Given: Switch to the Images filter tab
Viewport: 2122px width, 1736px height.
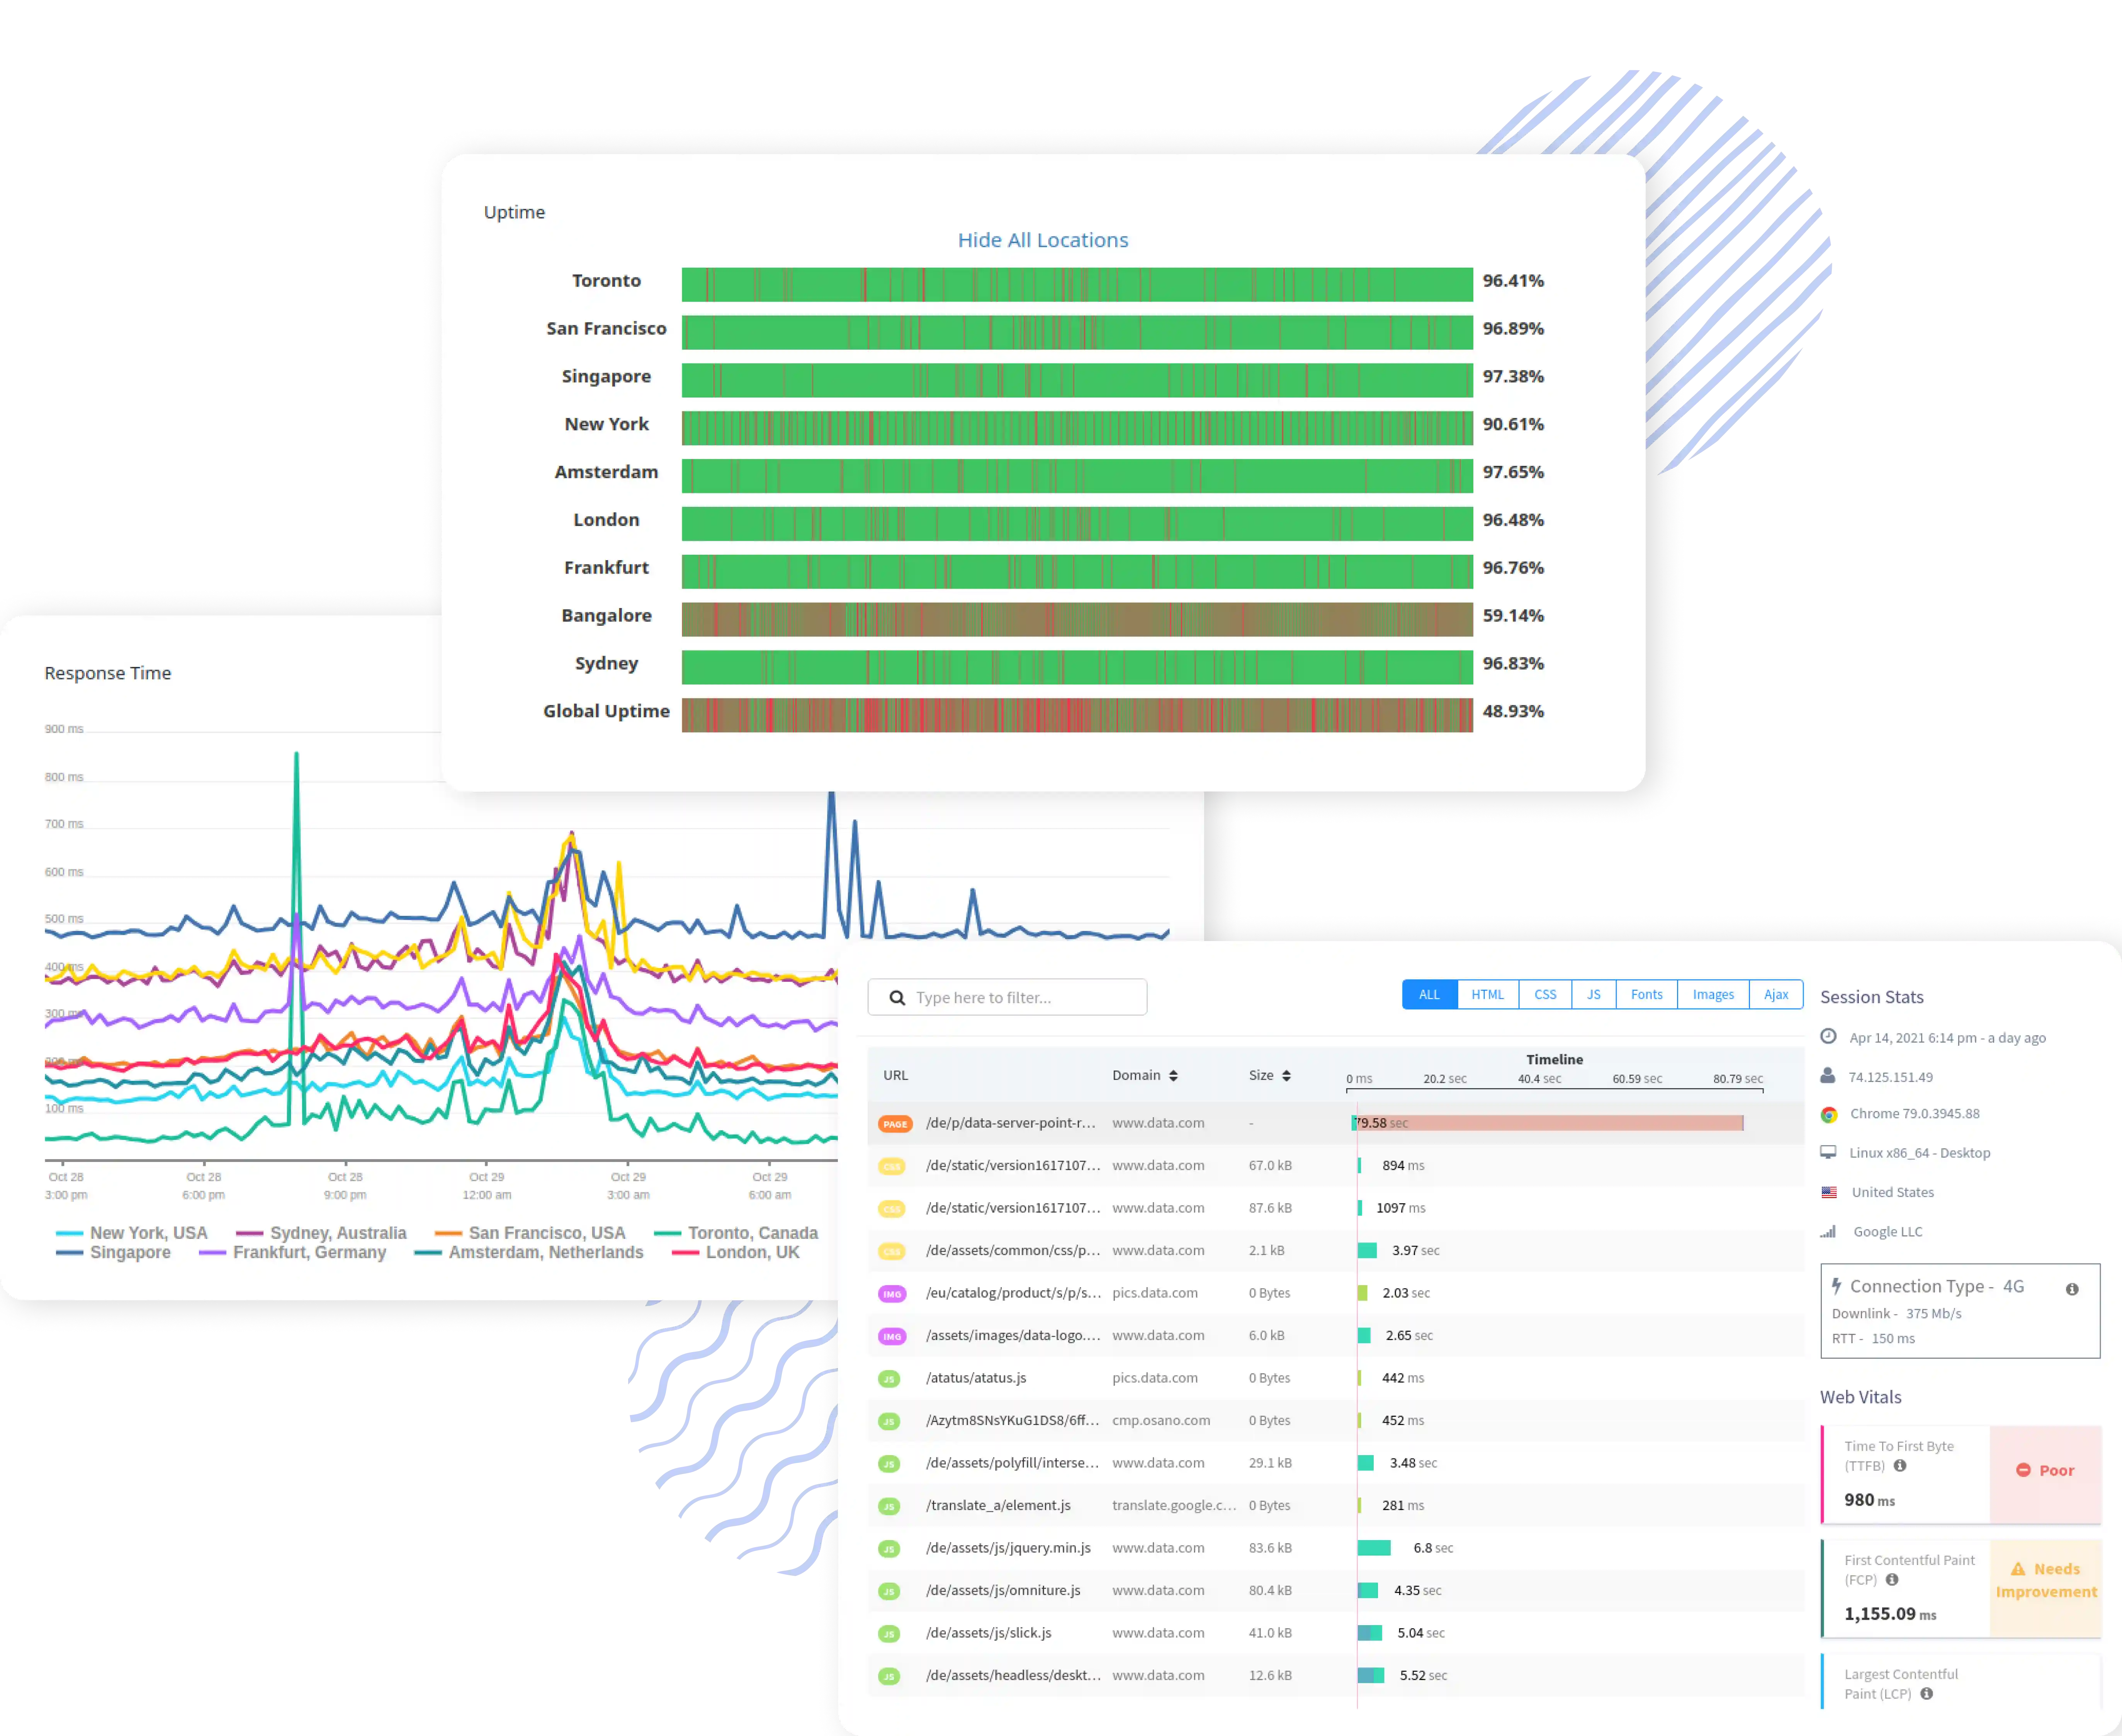Looking at the screenshot, I should (x=1713, y=994).
